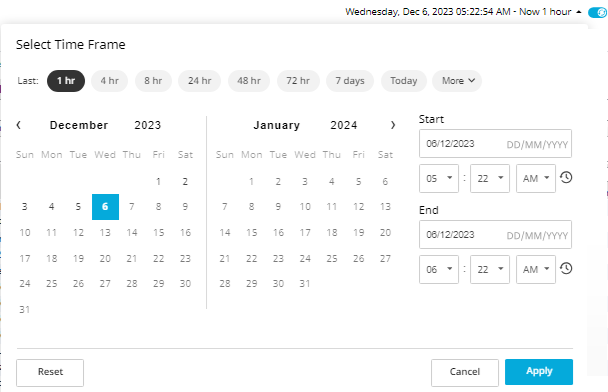Cancel the time frame selection
608x392 pixels.
tap(465, 372)
